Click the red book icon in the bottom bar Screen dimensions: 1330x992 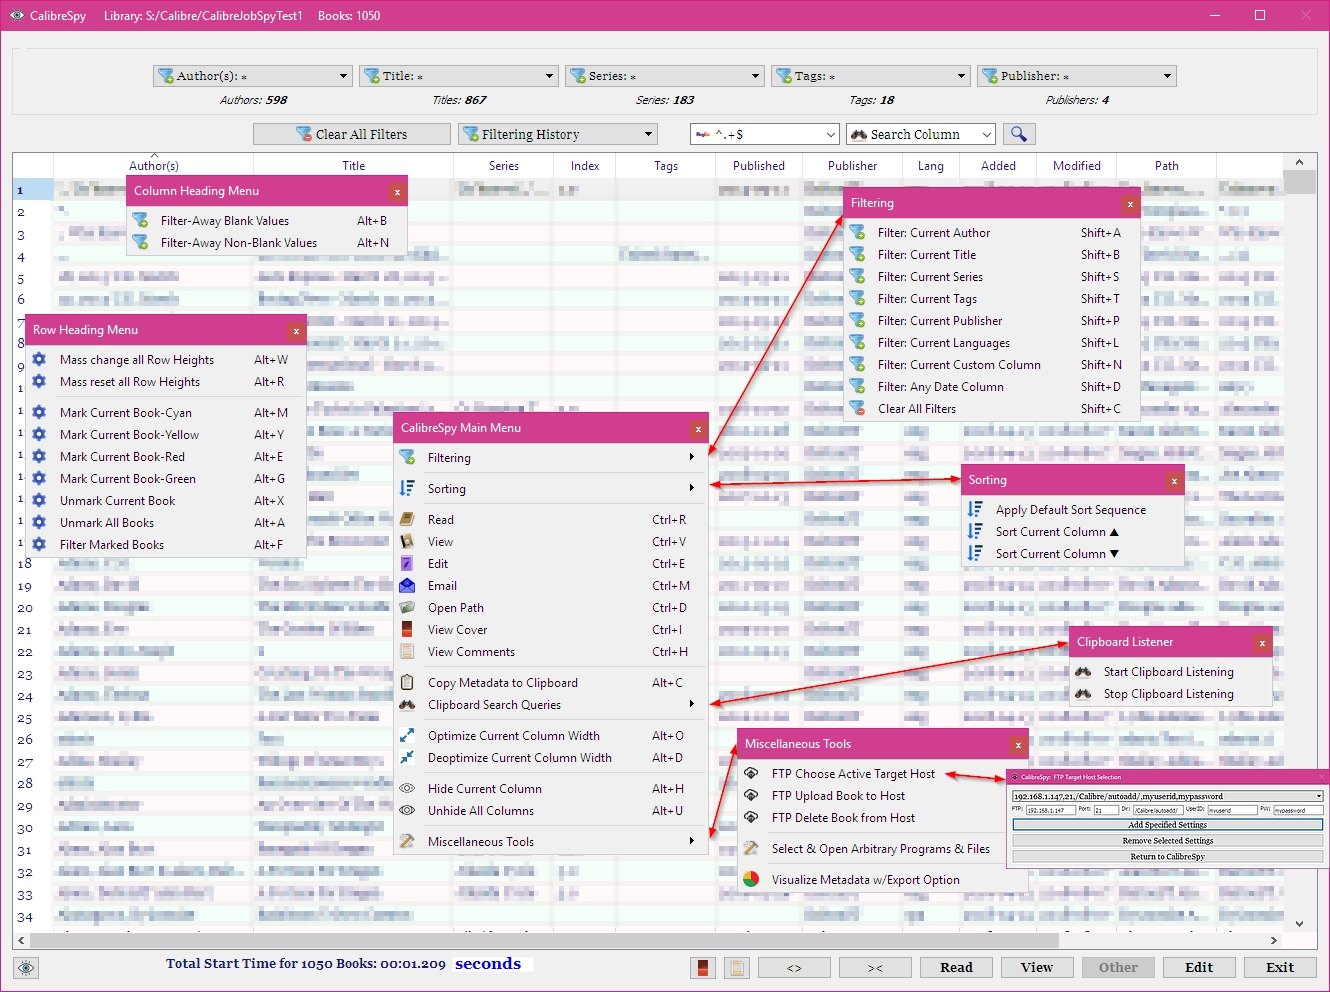703,967
